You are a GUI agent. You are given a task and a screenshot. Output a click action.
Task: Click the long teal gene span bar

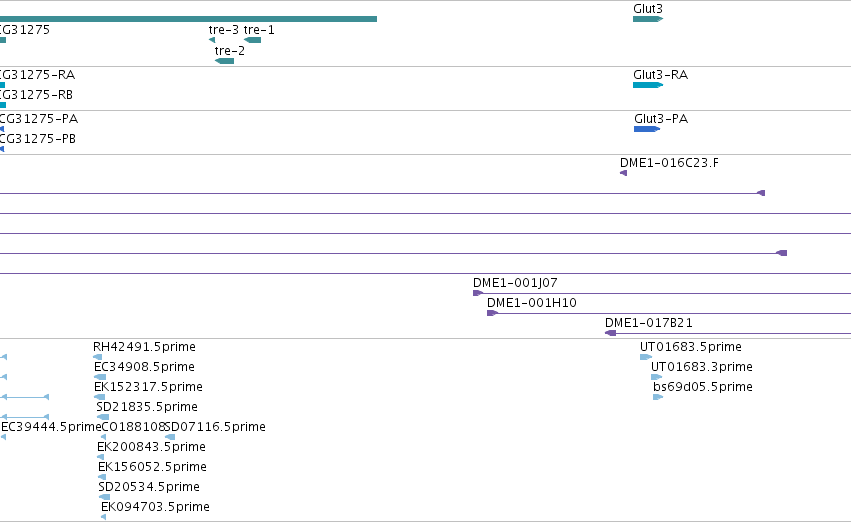click(188, 19)
